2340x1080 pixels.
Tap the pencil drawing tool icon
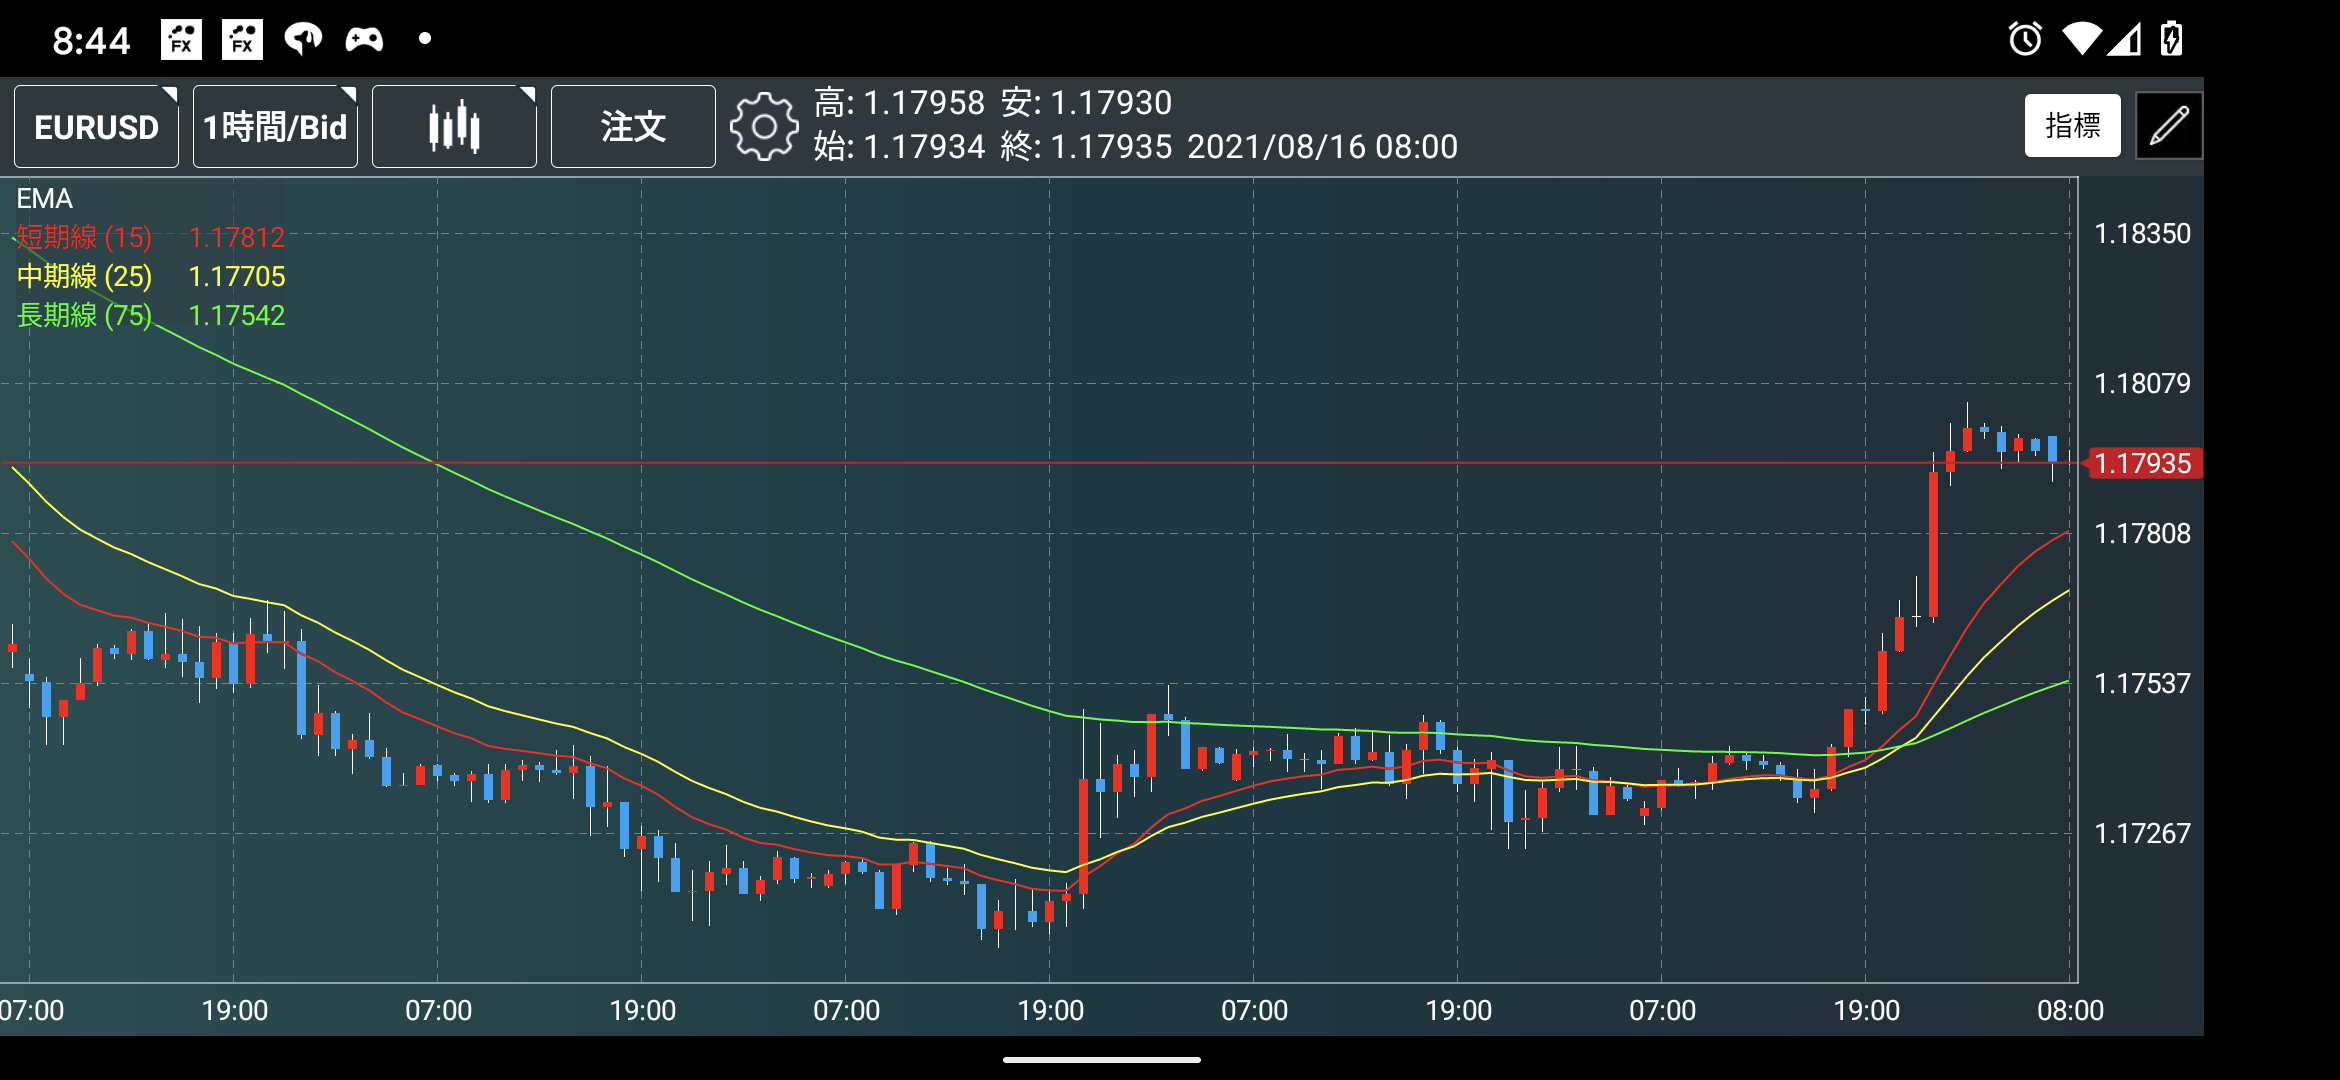[x=2168, y=126]
